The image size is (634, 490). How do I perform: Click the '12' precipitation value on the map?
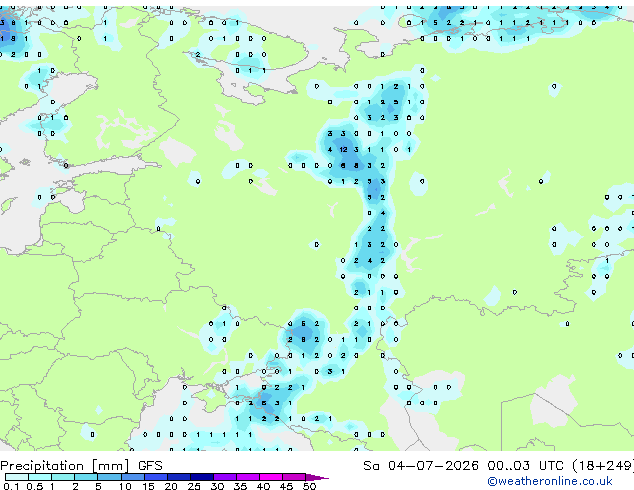tap(343, 150)
